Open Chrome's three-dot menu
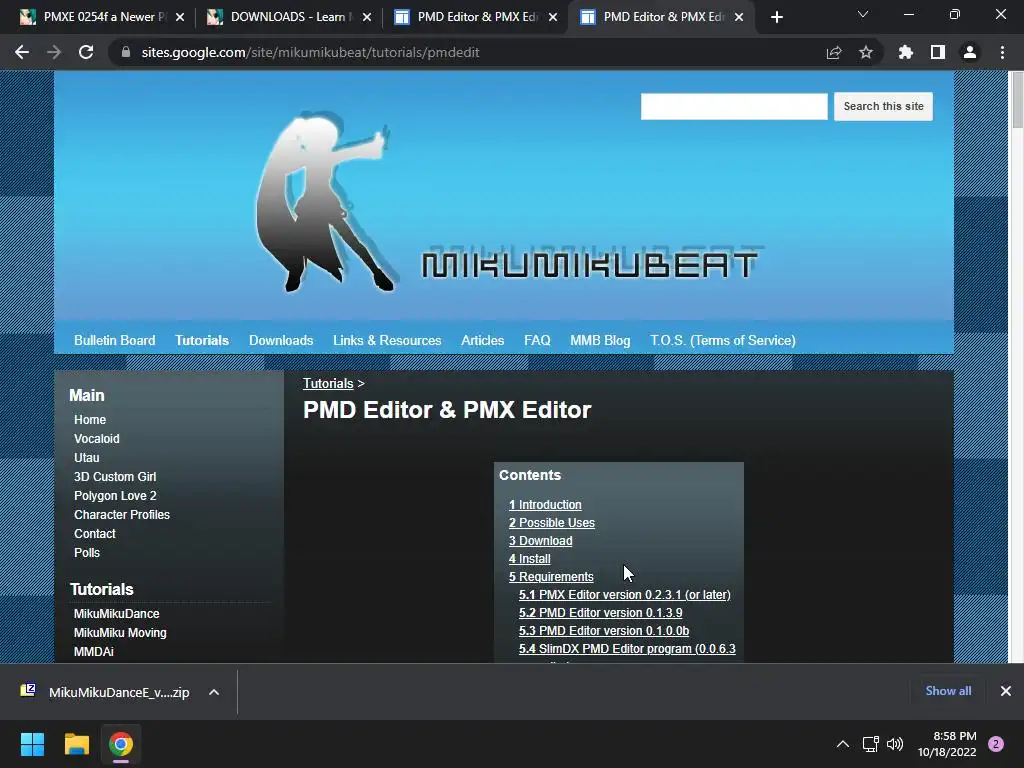The image size is (1024, 768). 1002,52
